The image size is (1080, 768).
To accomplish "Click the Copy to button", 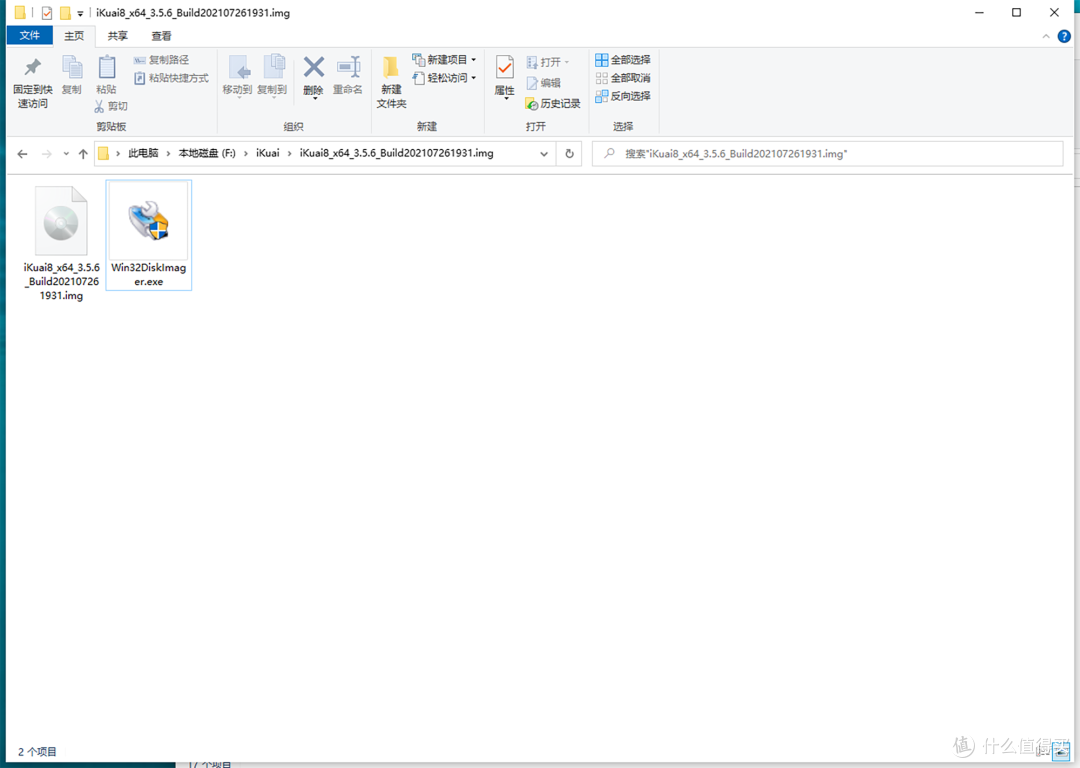I will tap(272, 75).
